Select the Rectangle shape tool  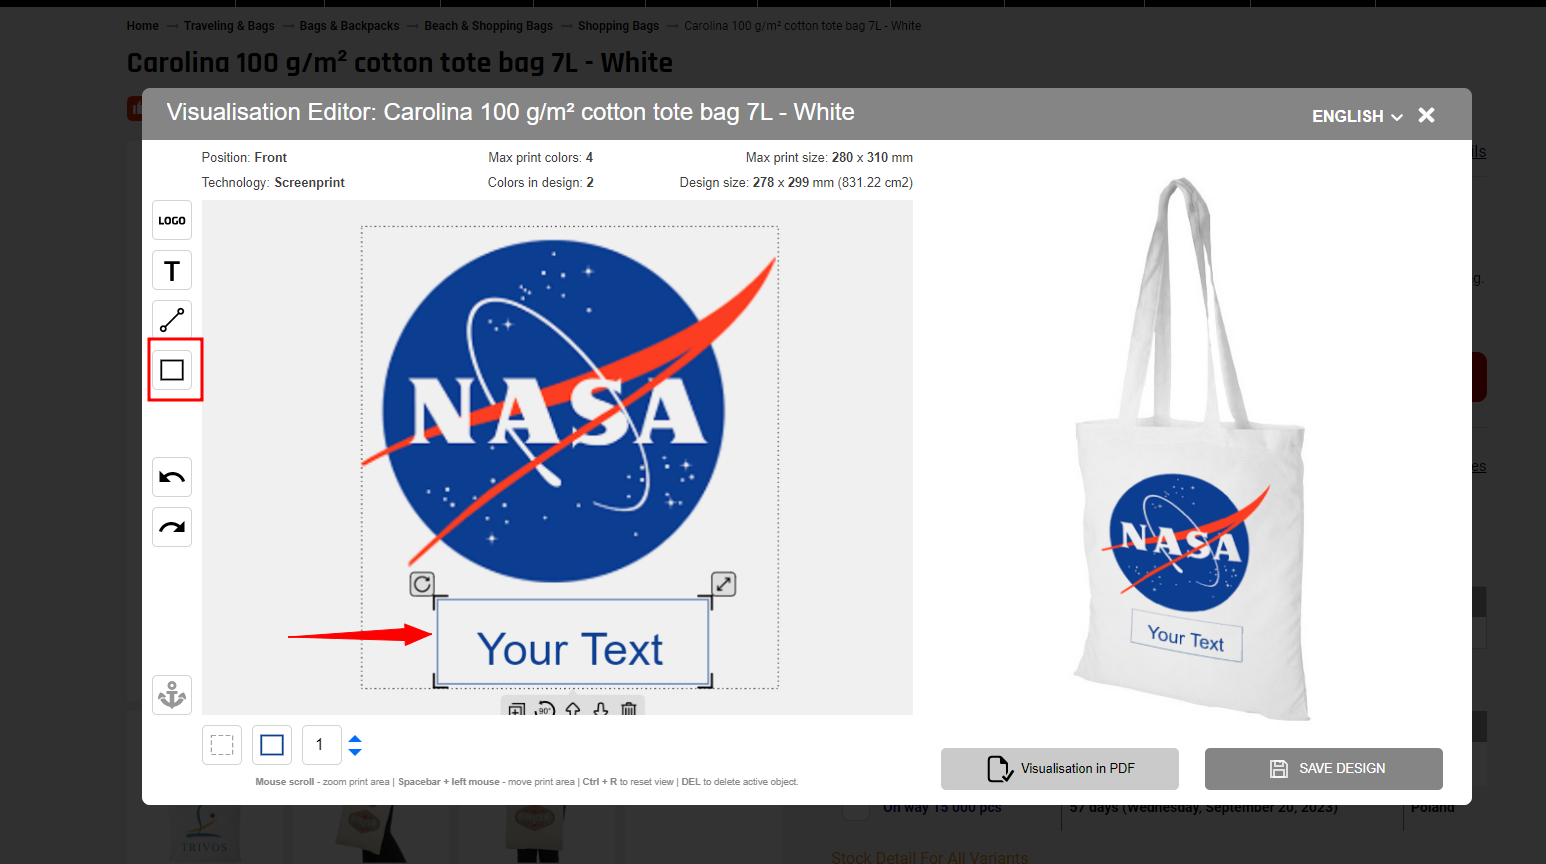(172, 370)
